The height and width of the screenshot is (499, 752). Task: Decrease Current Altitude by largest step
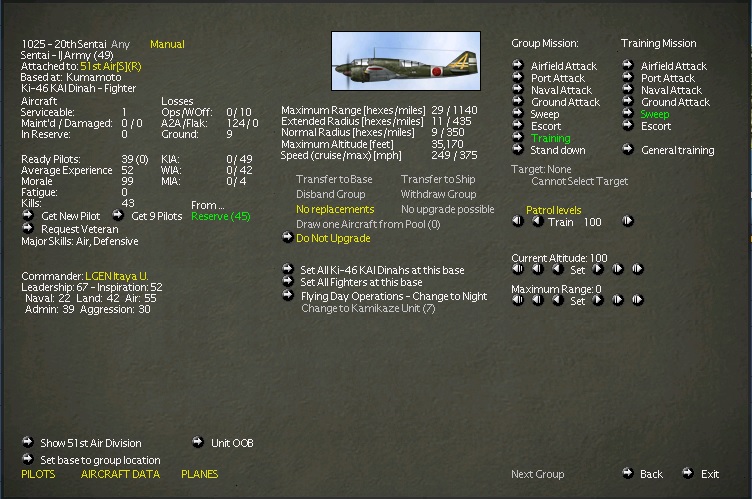518,269
